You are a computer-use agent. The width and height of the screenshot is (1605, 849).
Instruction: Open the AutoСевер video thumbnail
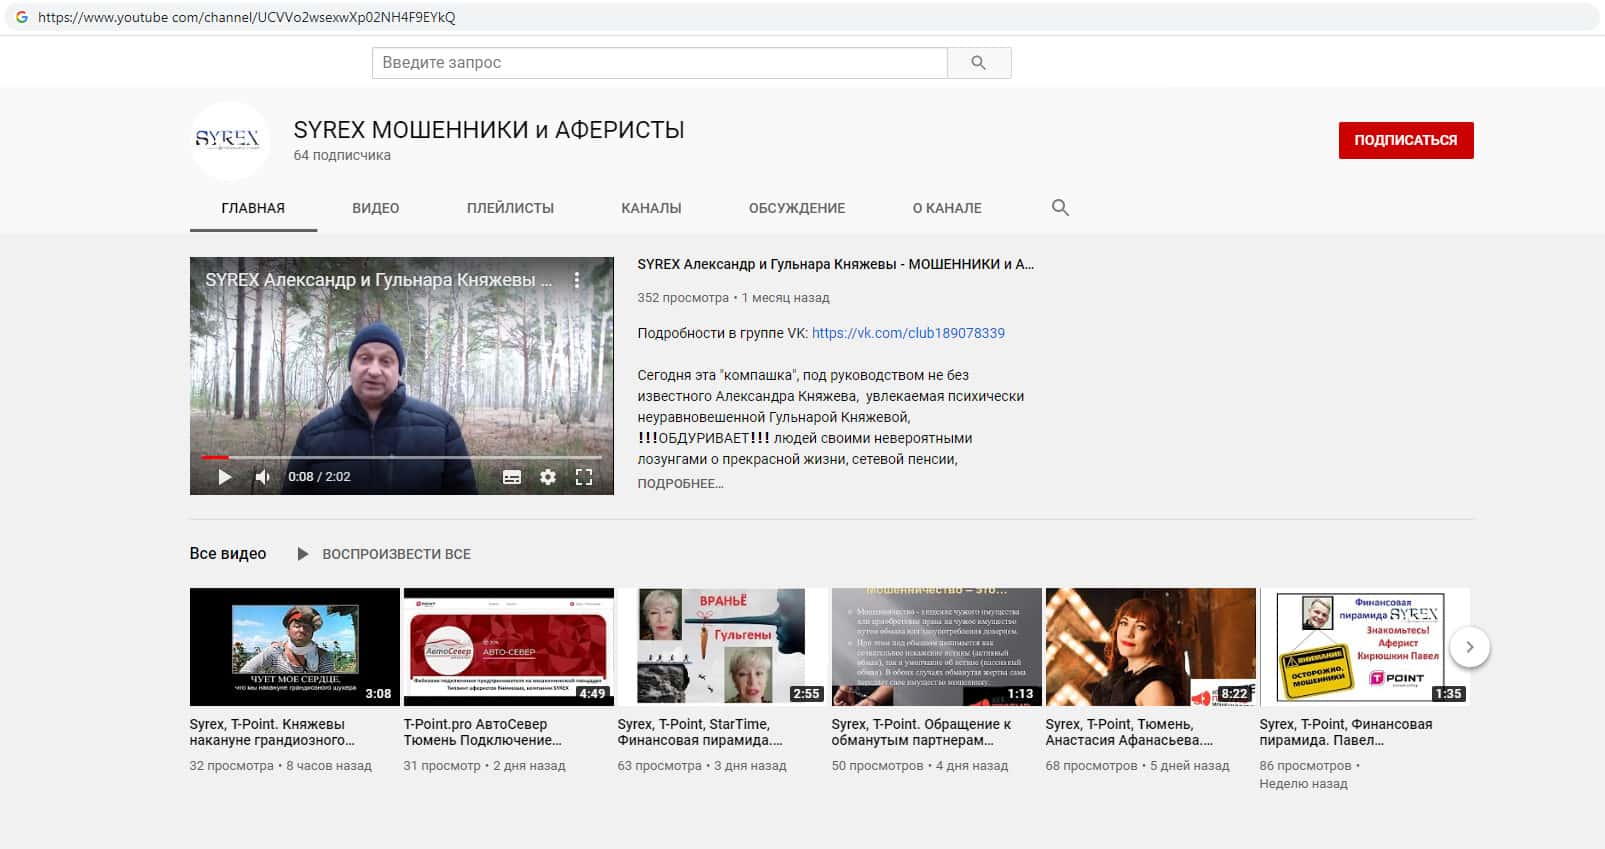pos(508,646)
